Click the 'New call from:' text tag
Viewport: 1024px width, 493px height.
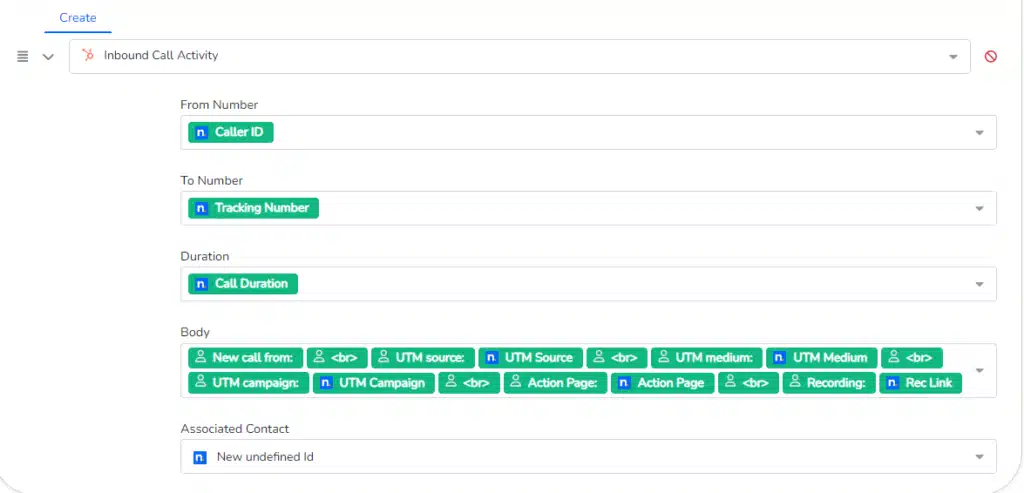tap(246, 357)
